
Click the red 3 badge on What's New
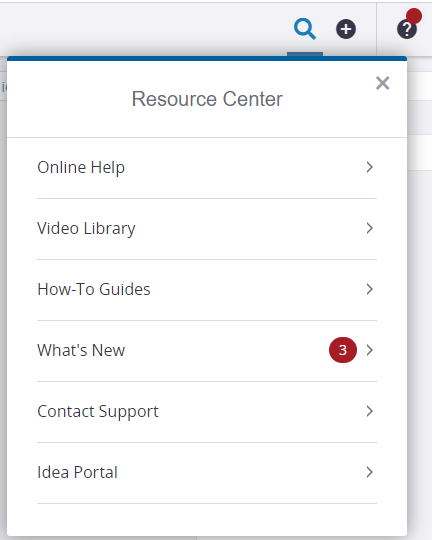343,350
